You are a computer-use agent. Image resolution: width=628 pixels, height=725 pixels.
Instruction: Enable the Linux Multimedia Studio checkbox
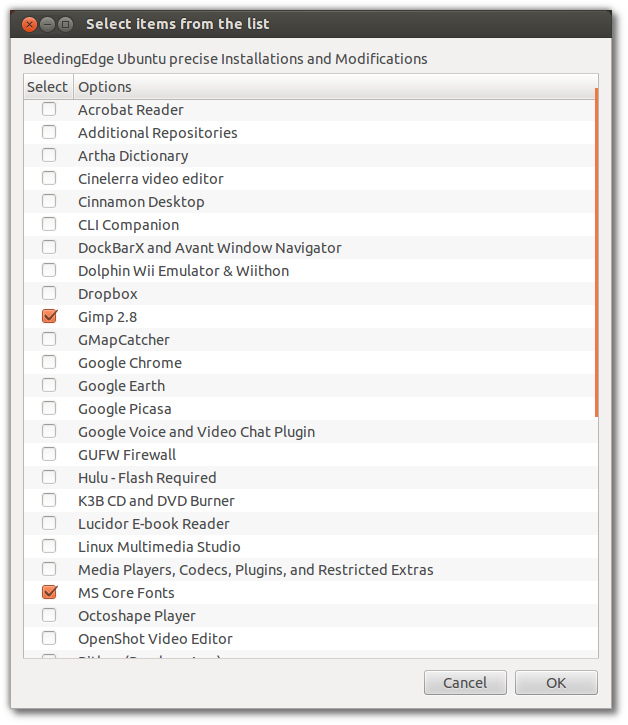coord(49,546)
